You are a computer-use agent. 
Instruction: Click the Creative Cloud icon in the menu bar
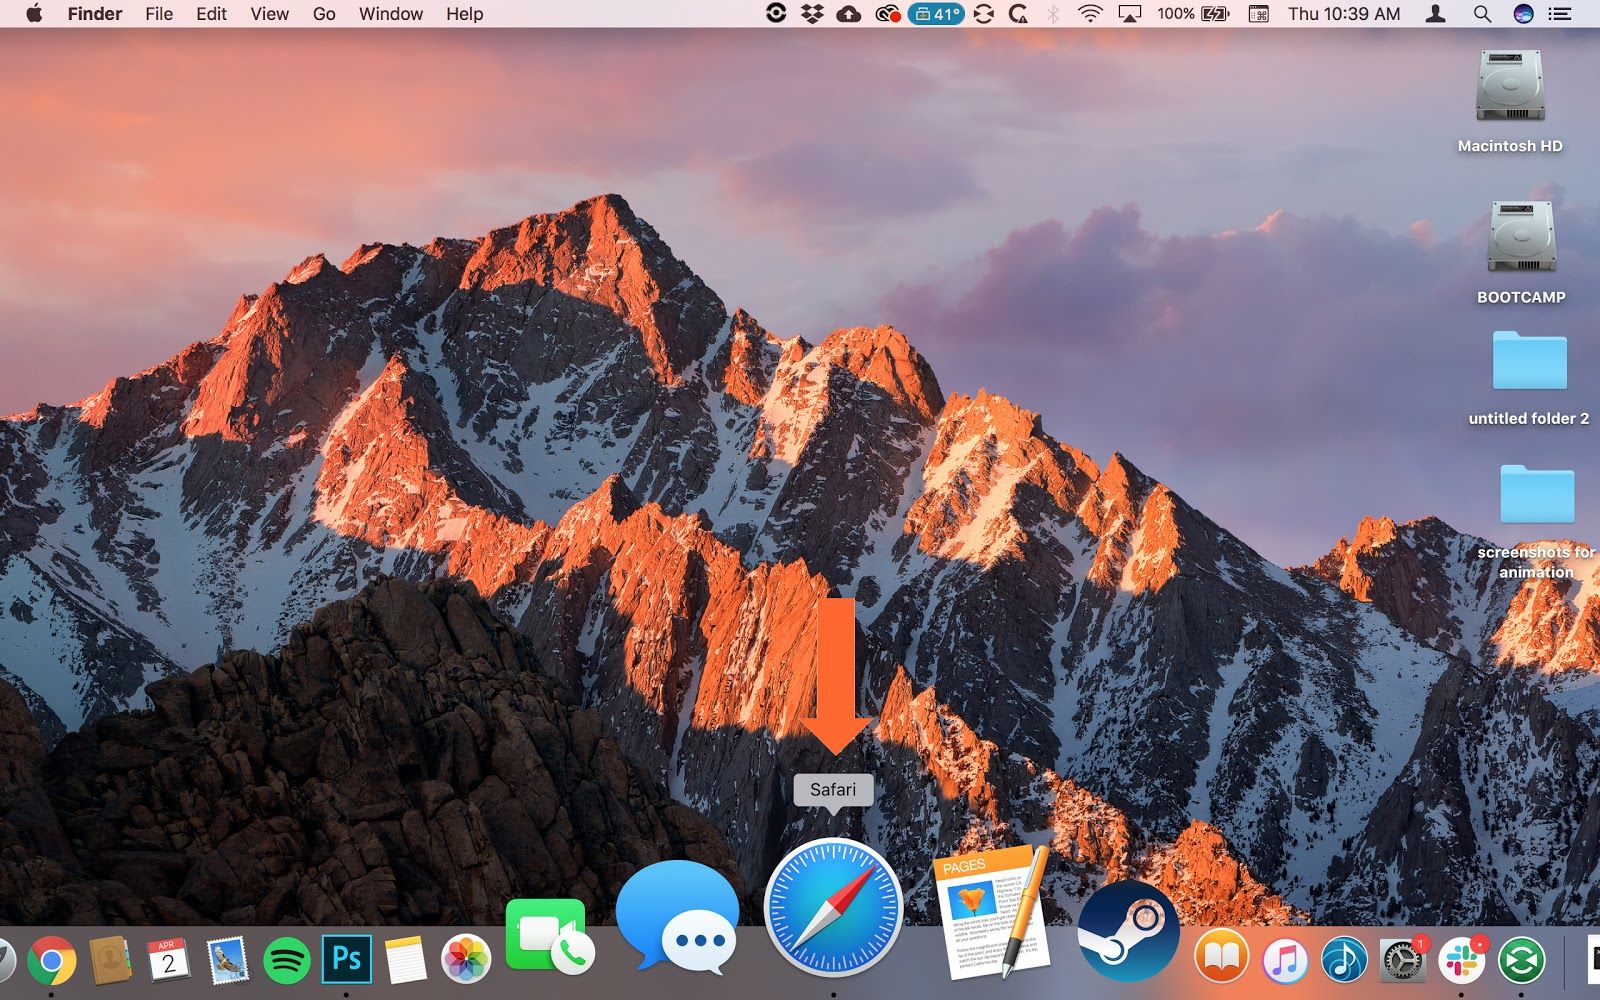click(887, 14)
